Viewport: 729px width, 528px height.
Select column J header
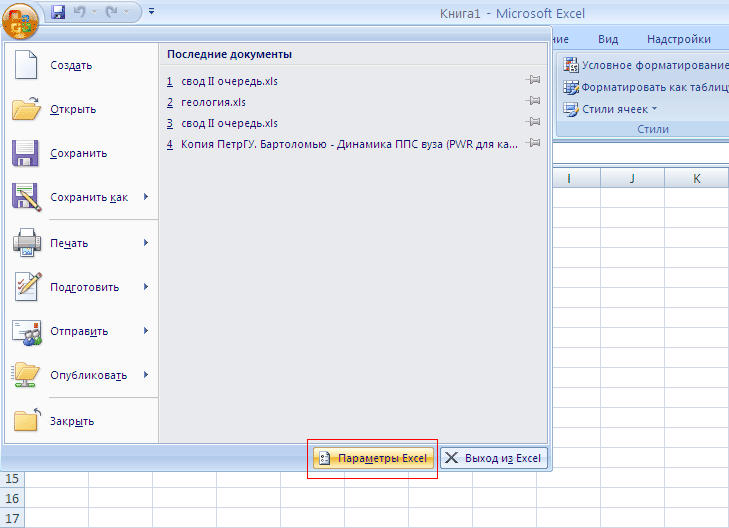[x=632, y=178]
